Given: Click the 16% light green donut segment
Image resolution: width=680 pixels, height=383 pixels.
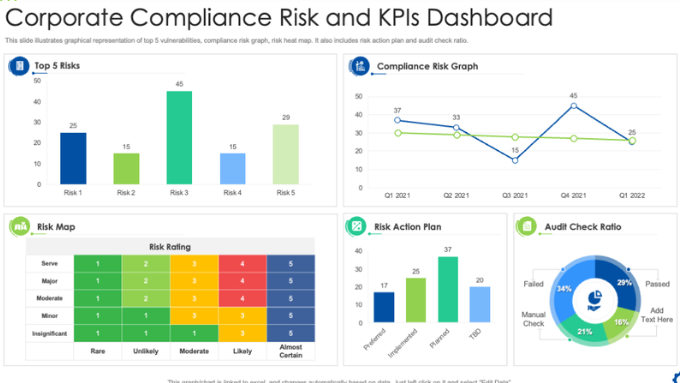Looking at the screenshot, I should (621, 322).
